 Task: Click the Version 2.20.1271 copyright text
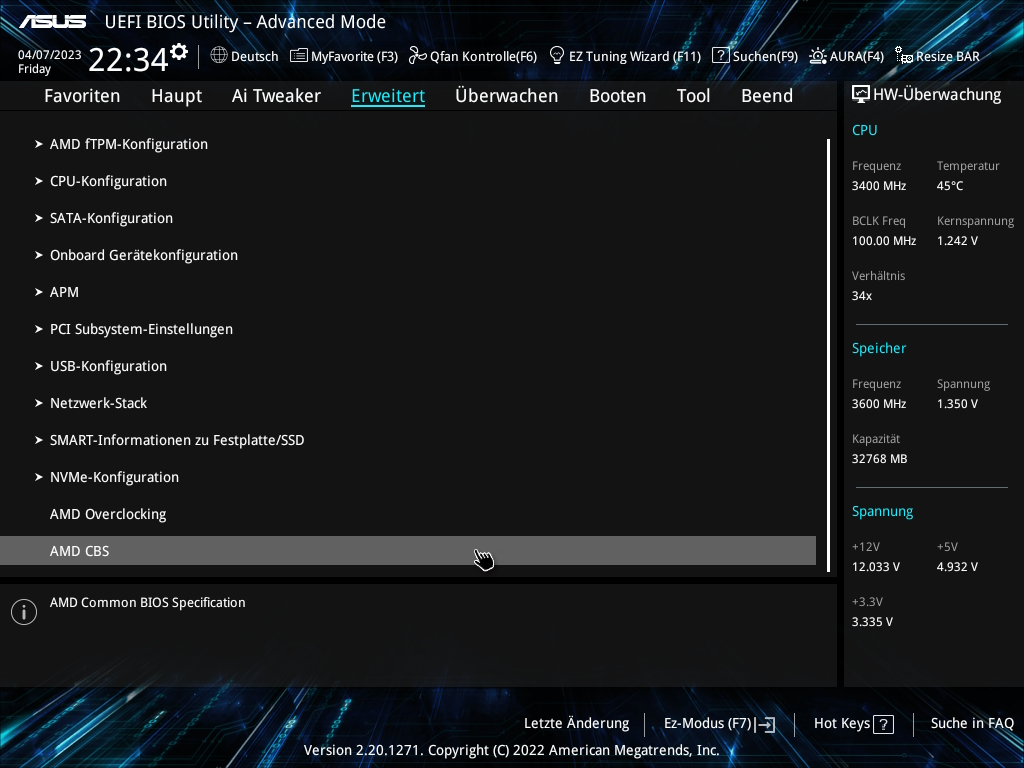[511, 750]
